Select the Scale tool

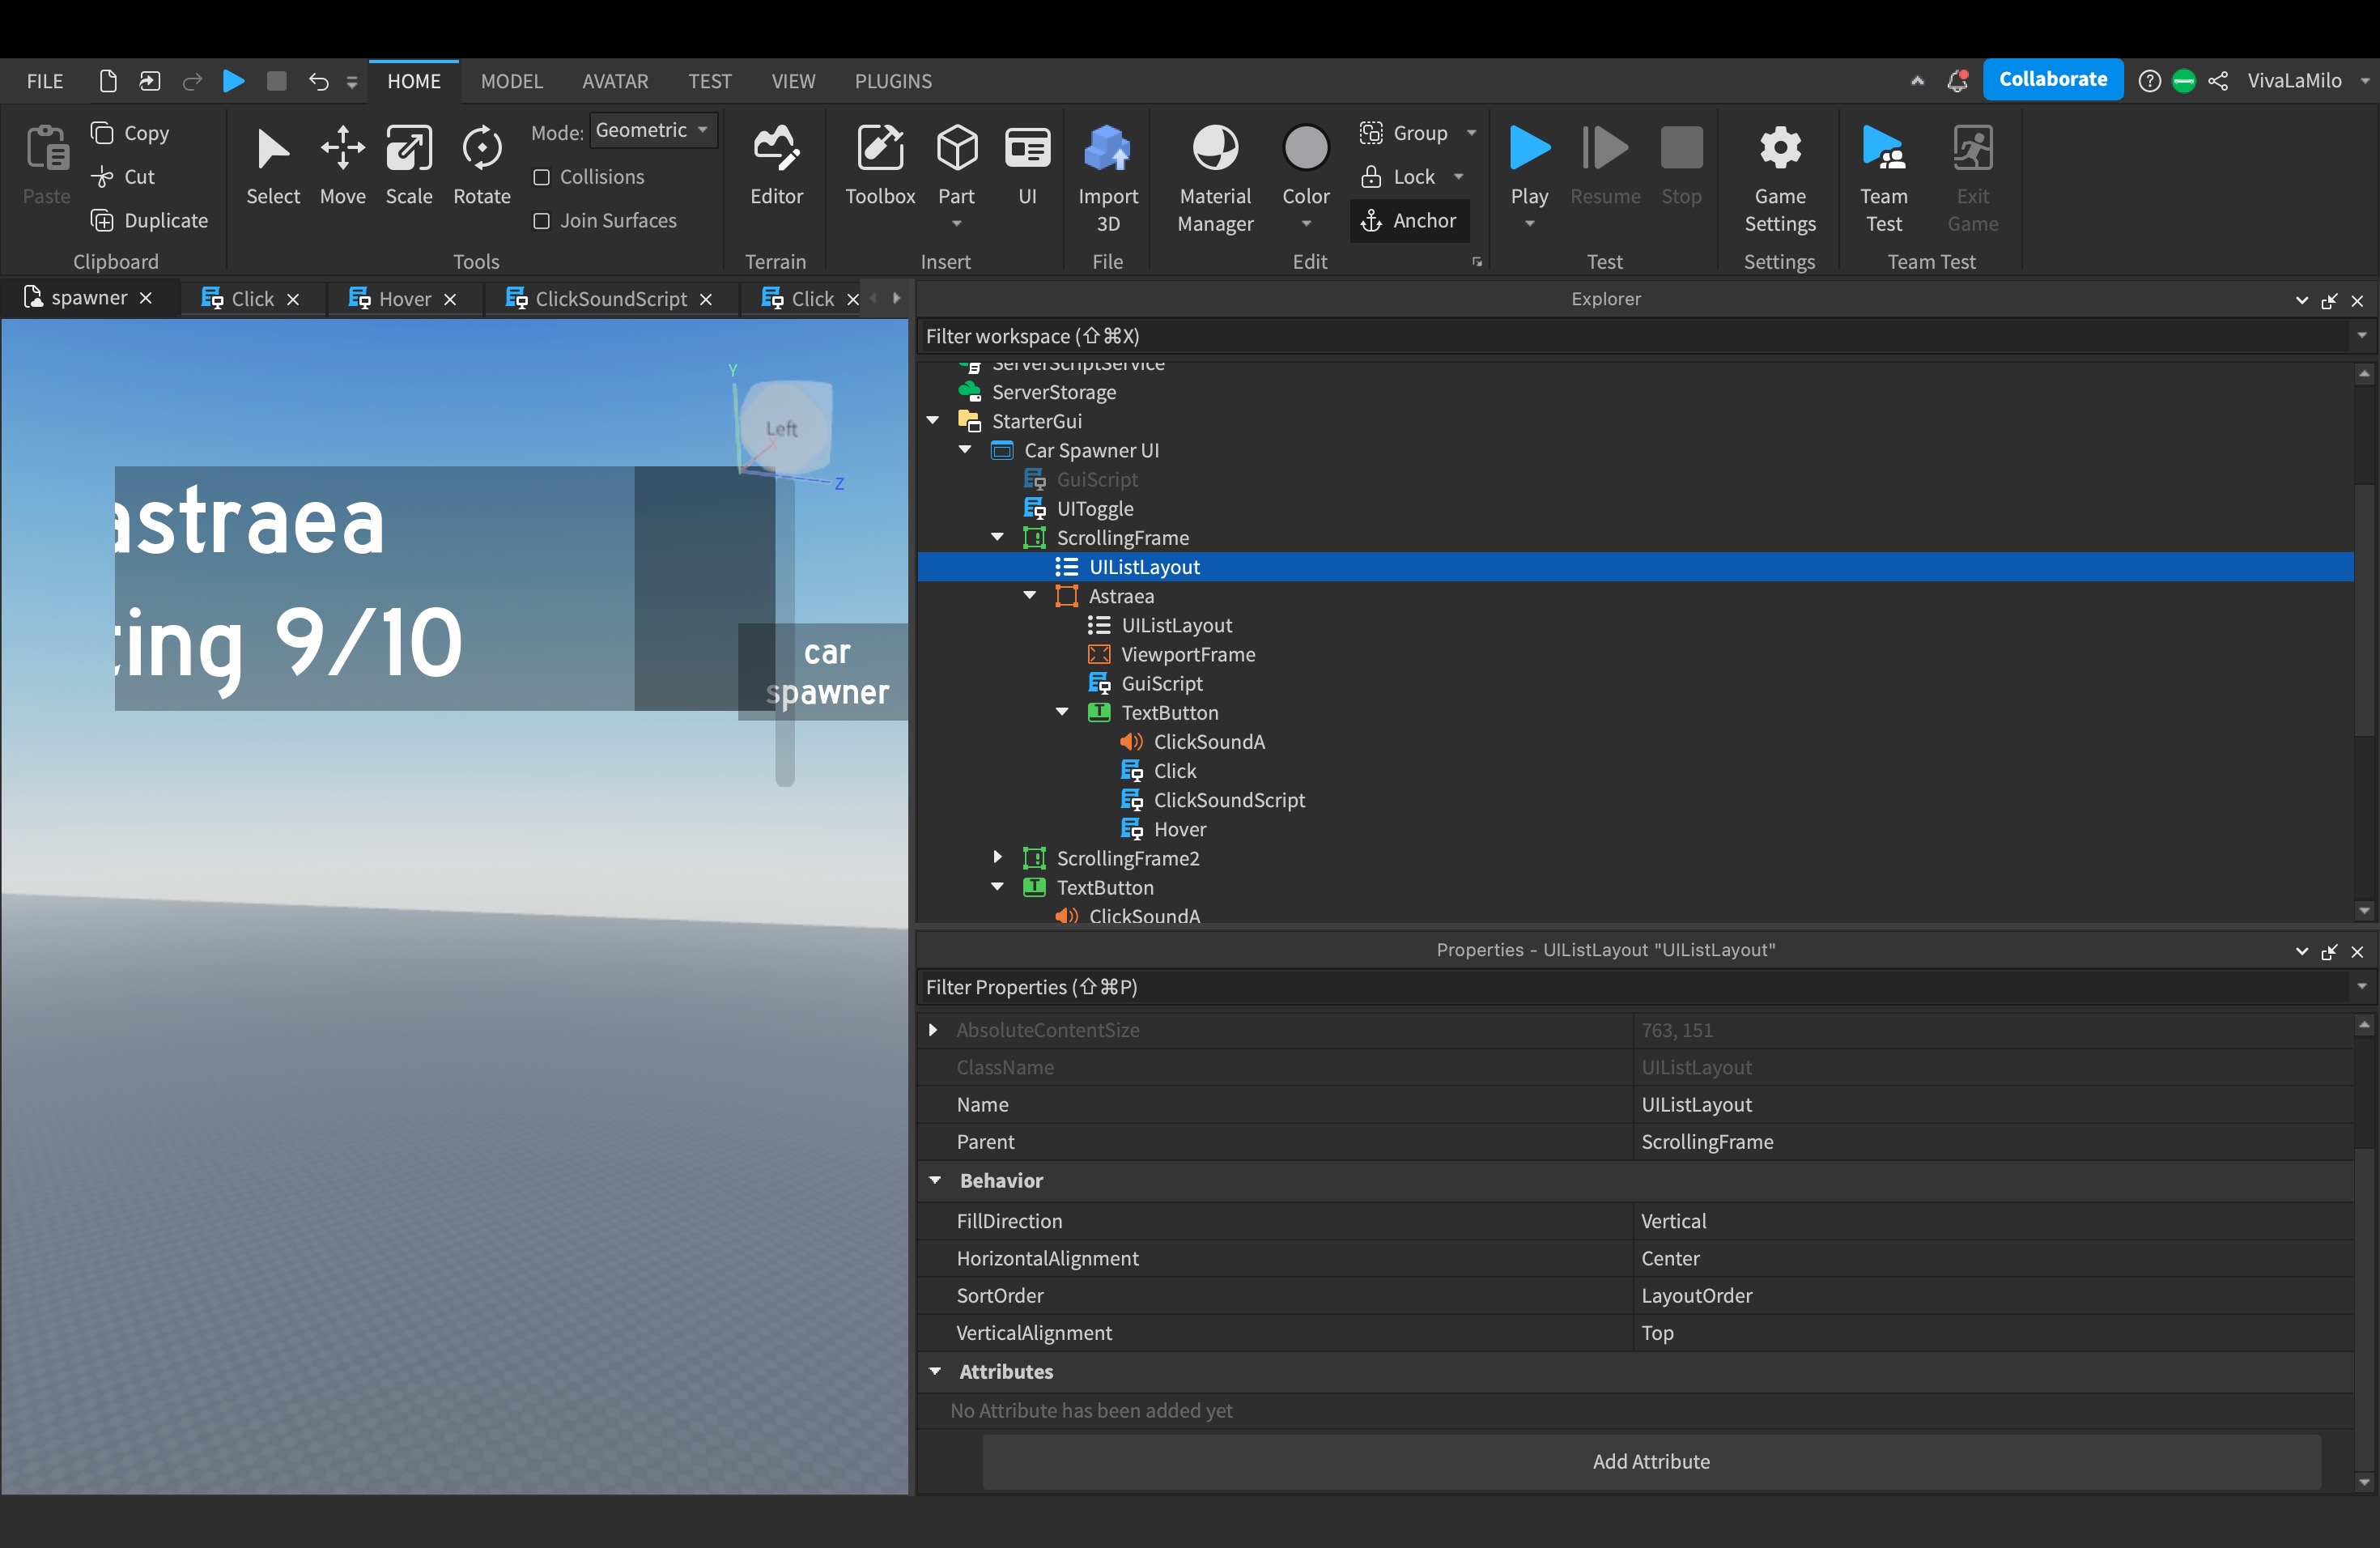pos(409,166)
